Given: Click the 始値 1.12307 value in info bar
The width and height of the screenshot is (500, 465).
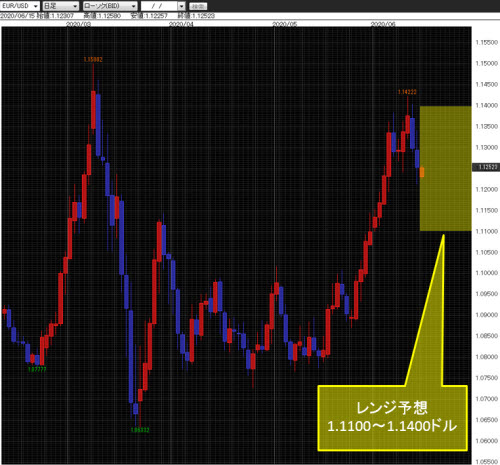Looking at the screenshot, I should click(x=55, y=16).
